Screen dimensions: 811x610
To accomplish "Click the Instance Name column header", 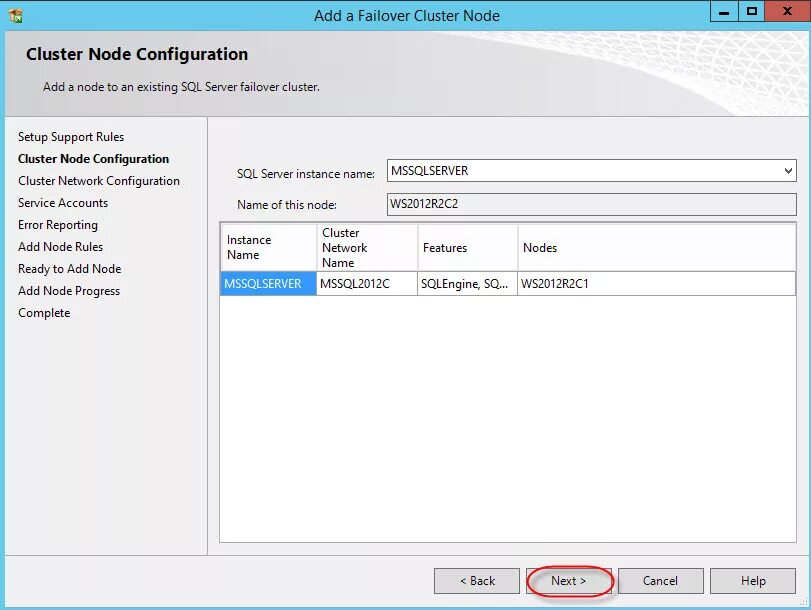I will (268, 247).
